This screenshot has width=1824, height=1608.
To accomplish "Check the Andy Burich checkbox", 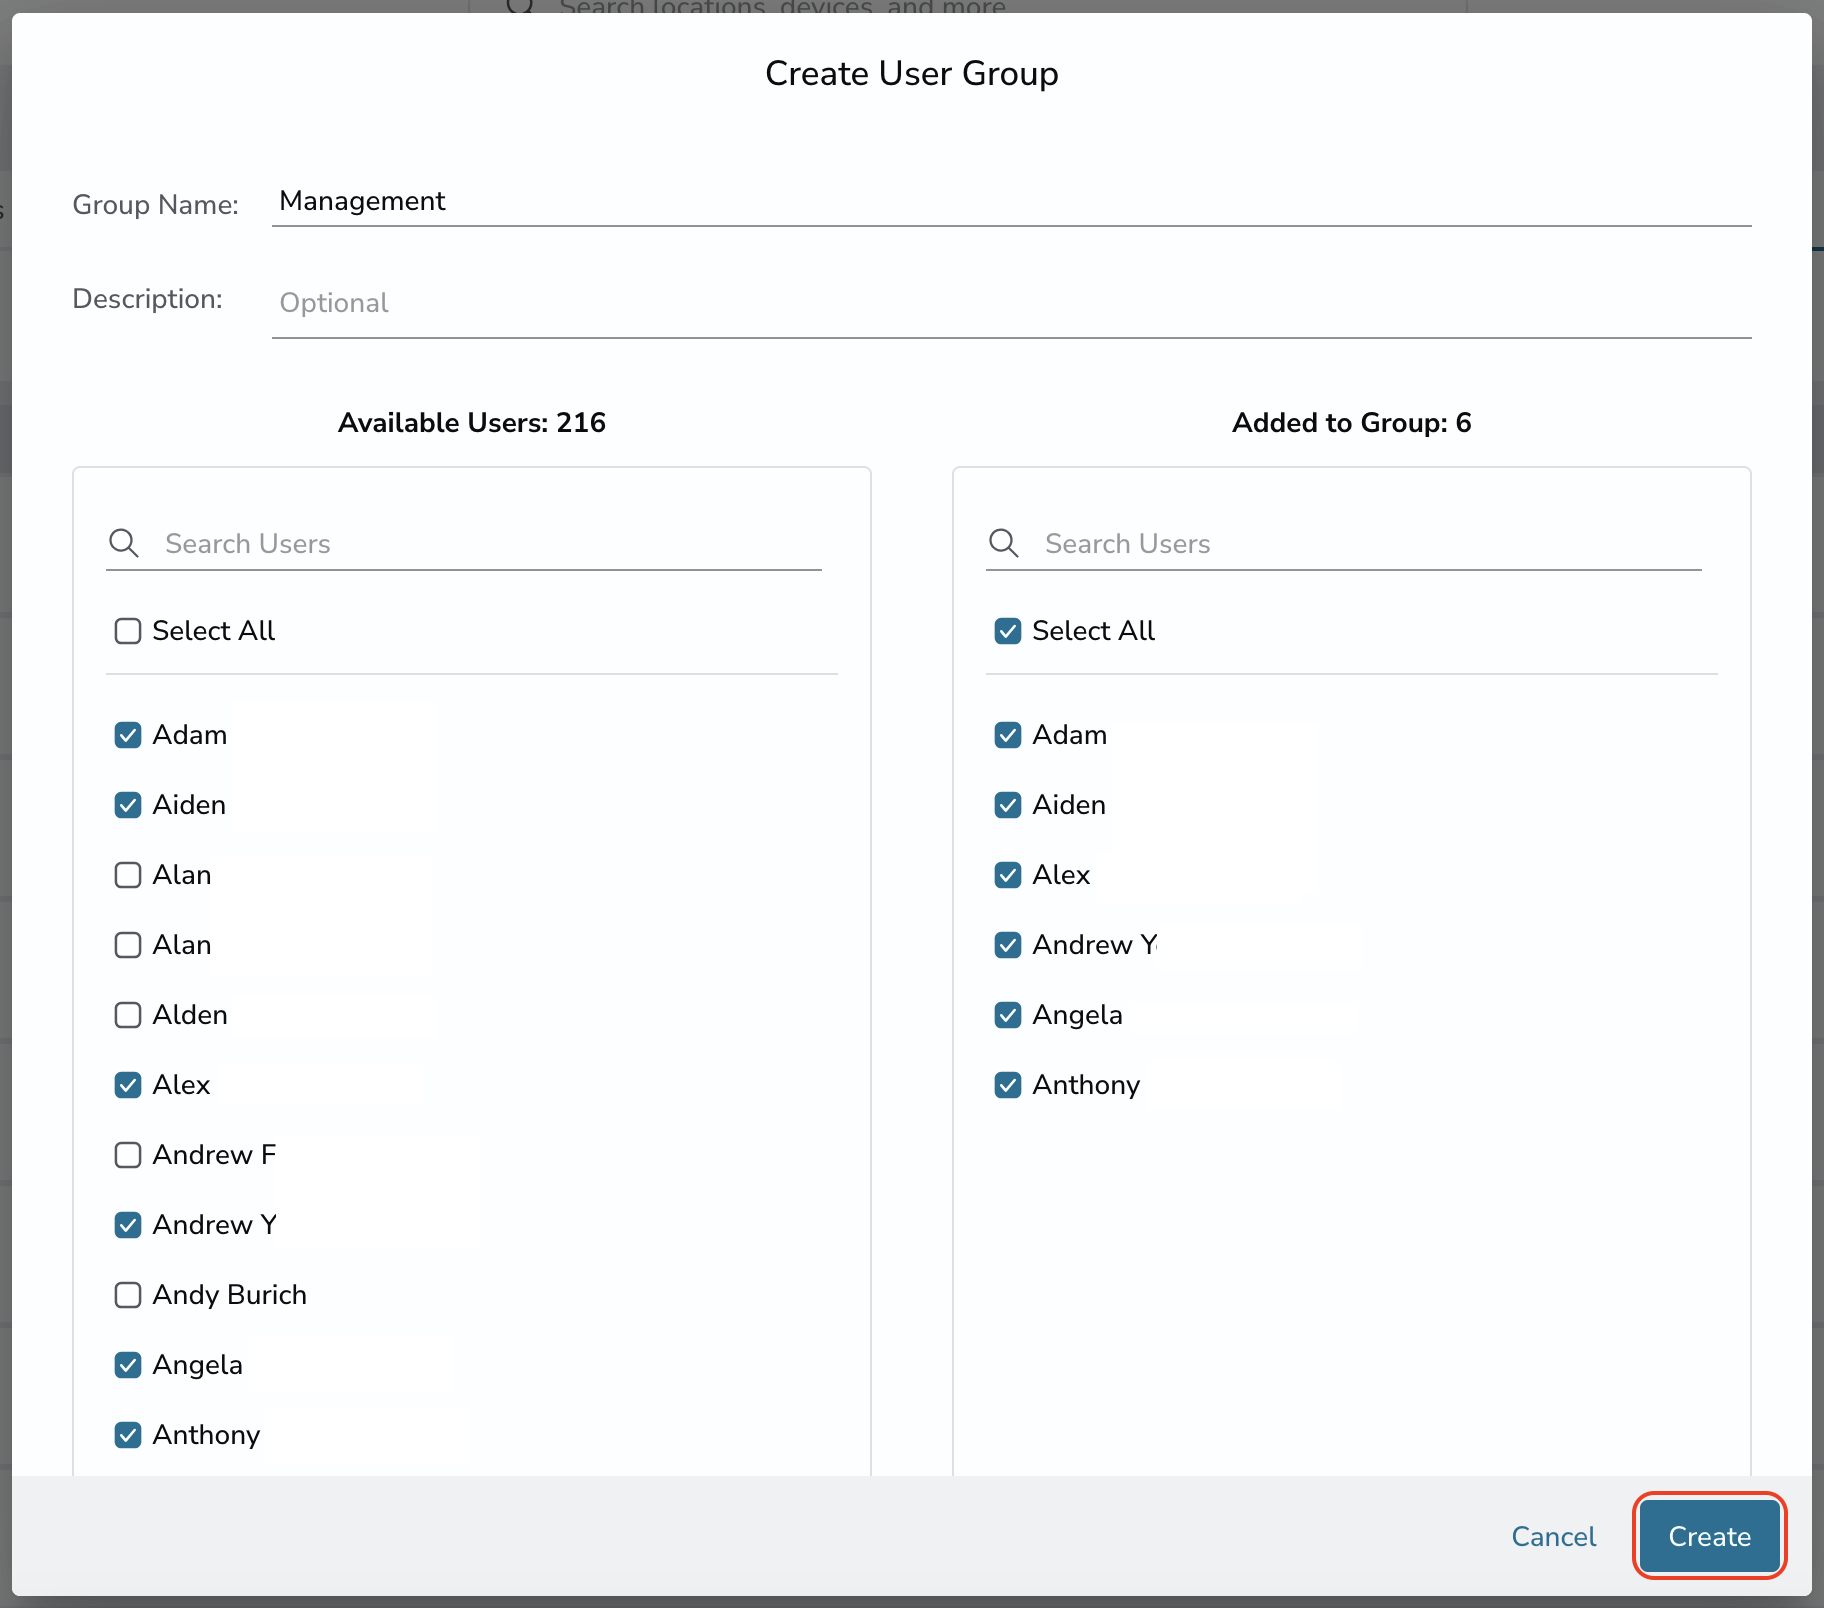I will (128, 1295).
